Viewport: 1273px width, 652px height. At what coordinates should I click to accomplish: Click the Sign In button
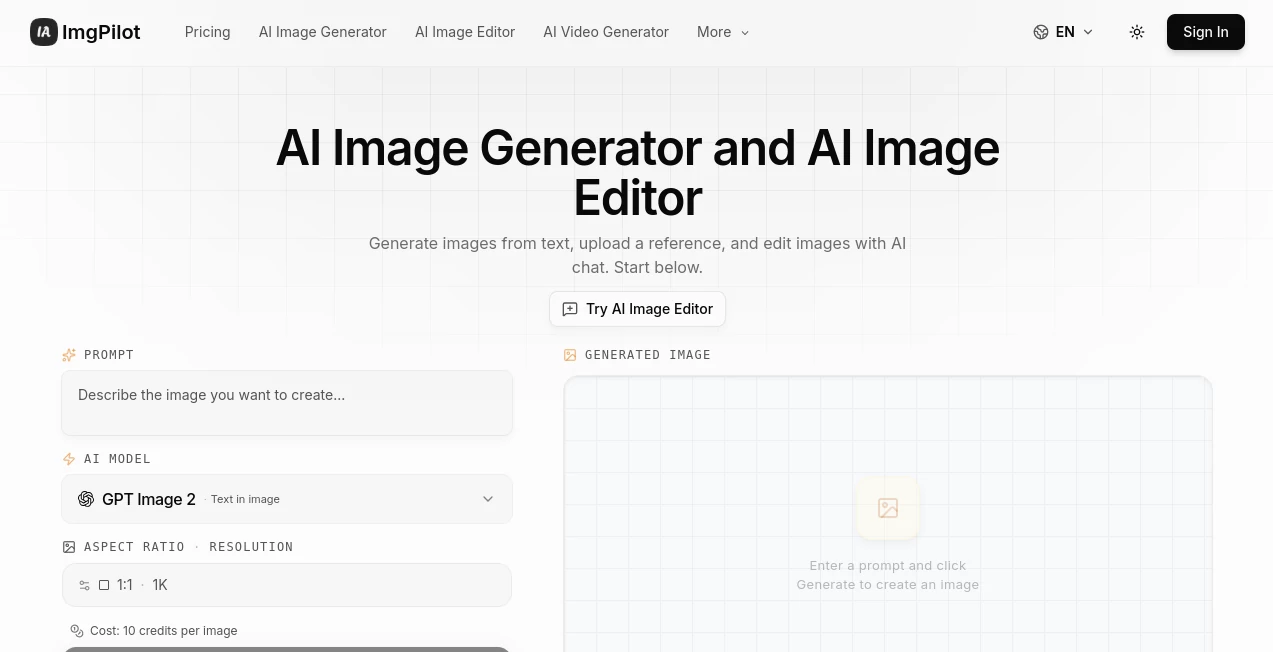(1206, 32)
